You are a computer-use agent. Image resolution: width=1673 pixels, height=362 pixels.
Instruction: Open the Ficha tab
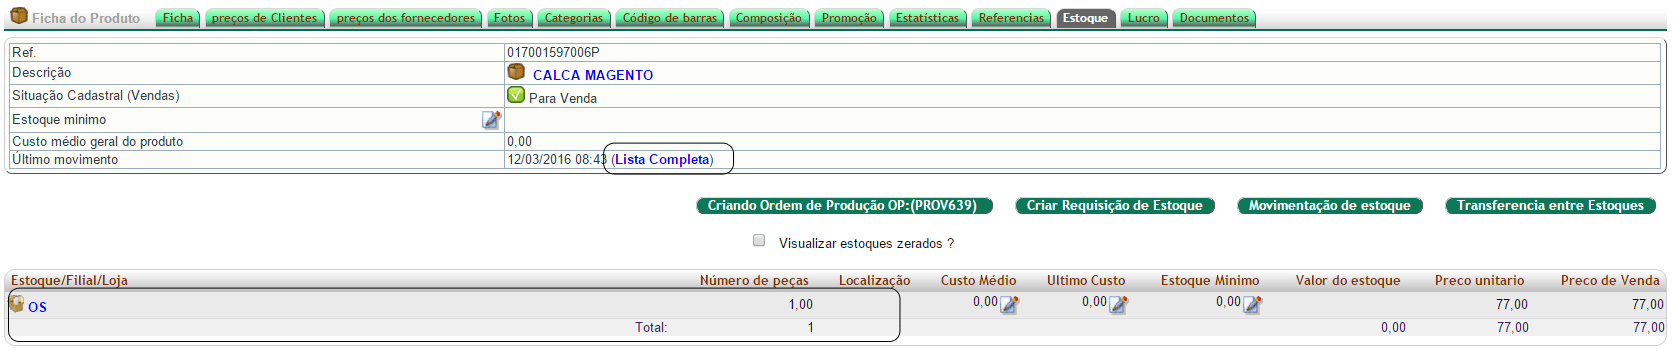coord(178,18)
